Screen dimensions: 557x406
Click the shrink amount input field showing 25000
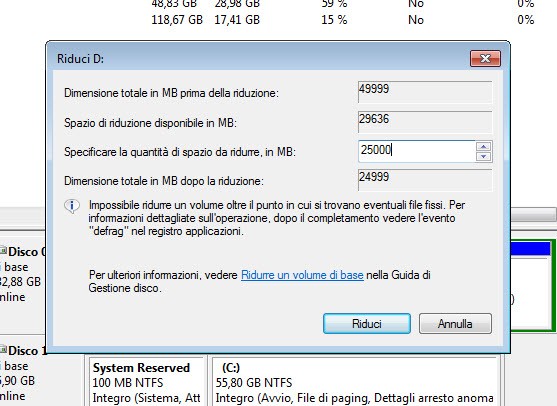click(416, 151)
